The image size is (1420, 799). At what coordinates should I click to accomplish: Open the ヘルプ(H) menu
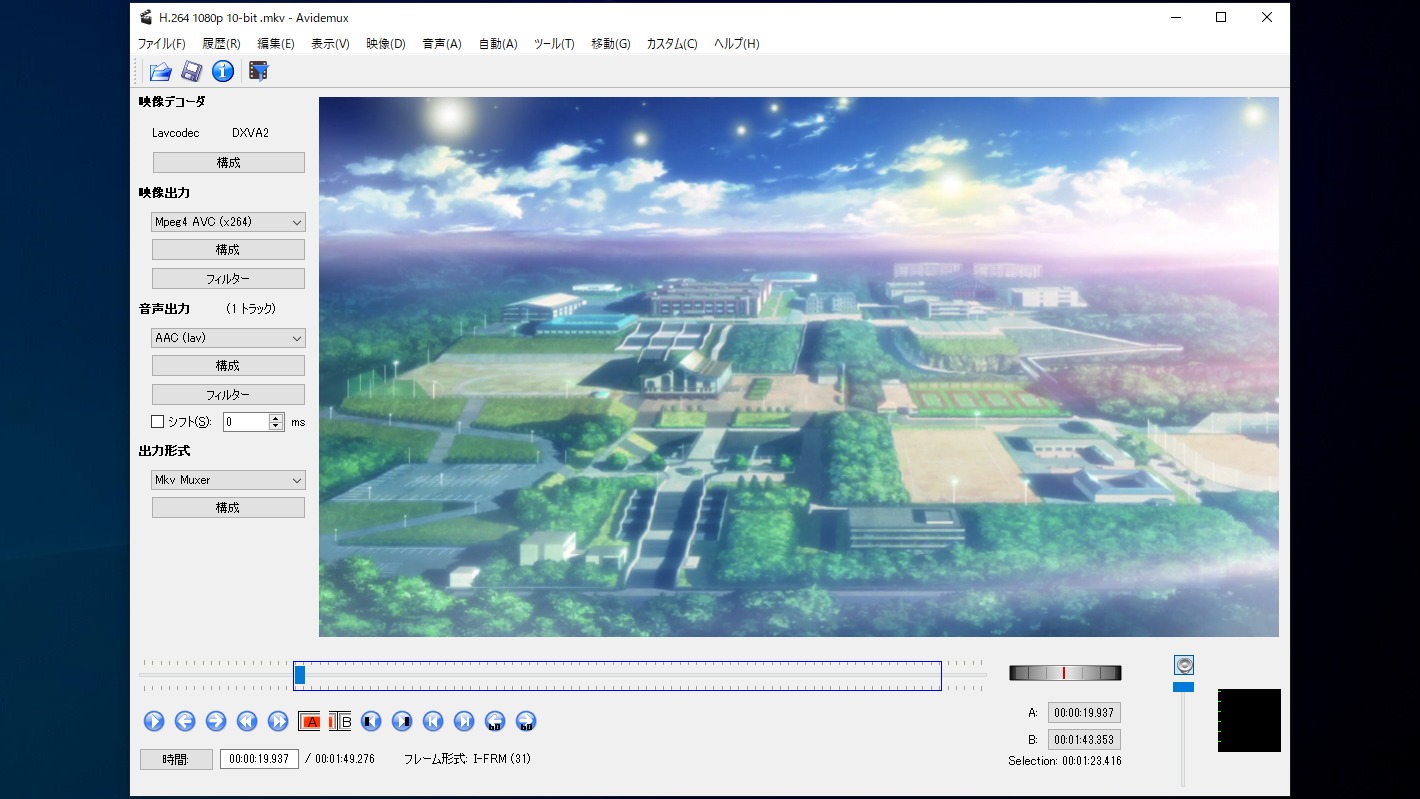pyautogui.click(x=737, y=44)
